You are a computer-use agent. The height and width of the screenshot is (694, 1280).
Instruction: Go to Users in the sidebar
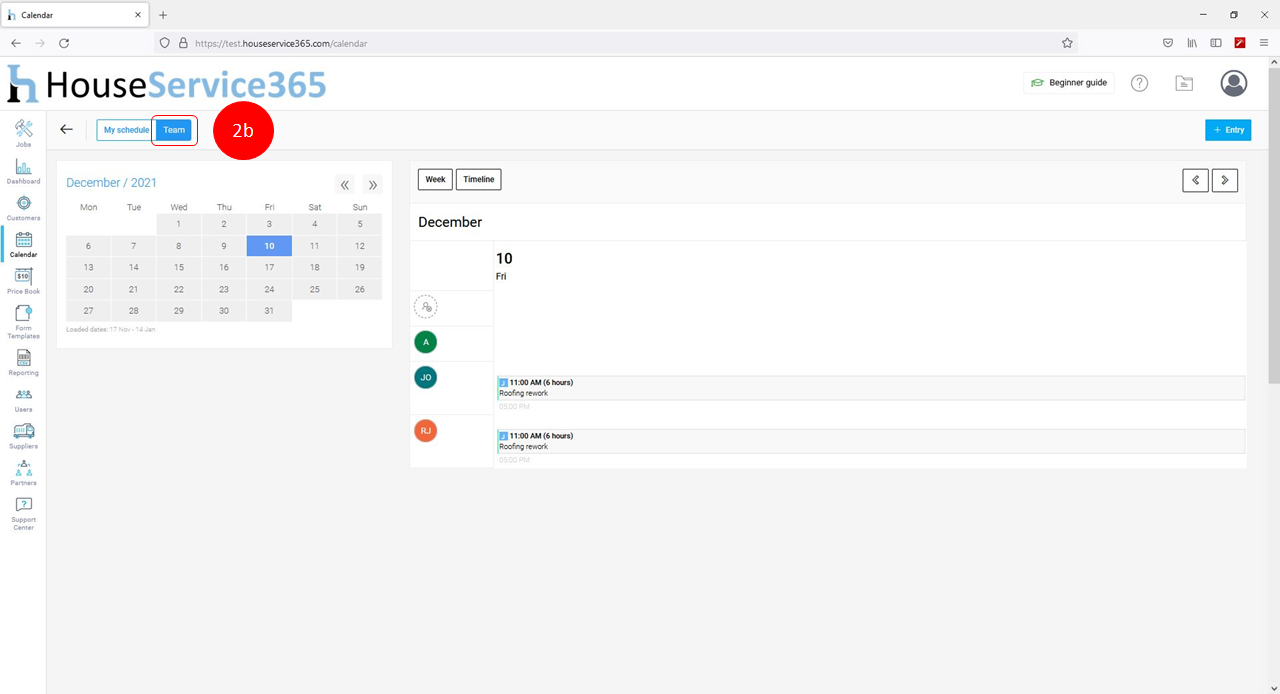point(23,399)
